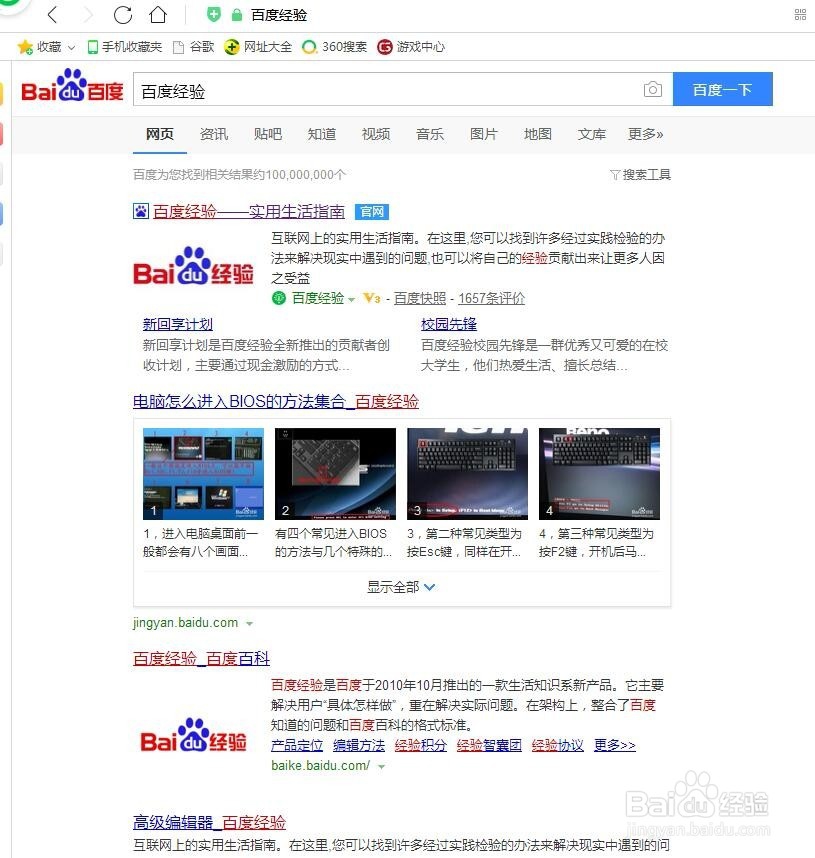
Task: Open the 百度快照 cached link
Action: click(420, 298)
